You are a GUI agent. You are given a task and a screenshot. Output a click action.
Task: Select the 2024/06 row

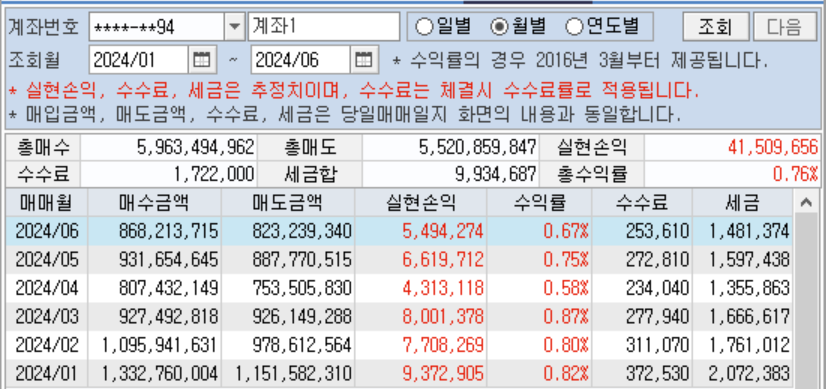pyautogui.click(x=399, y=231)
